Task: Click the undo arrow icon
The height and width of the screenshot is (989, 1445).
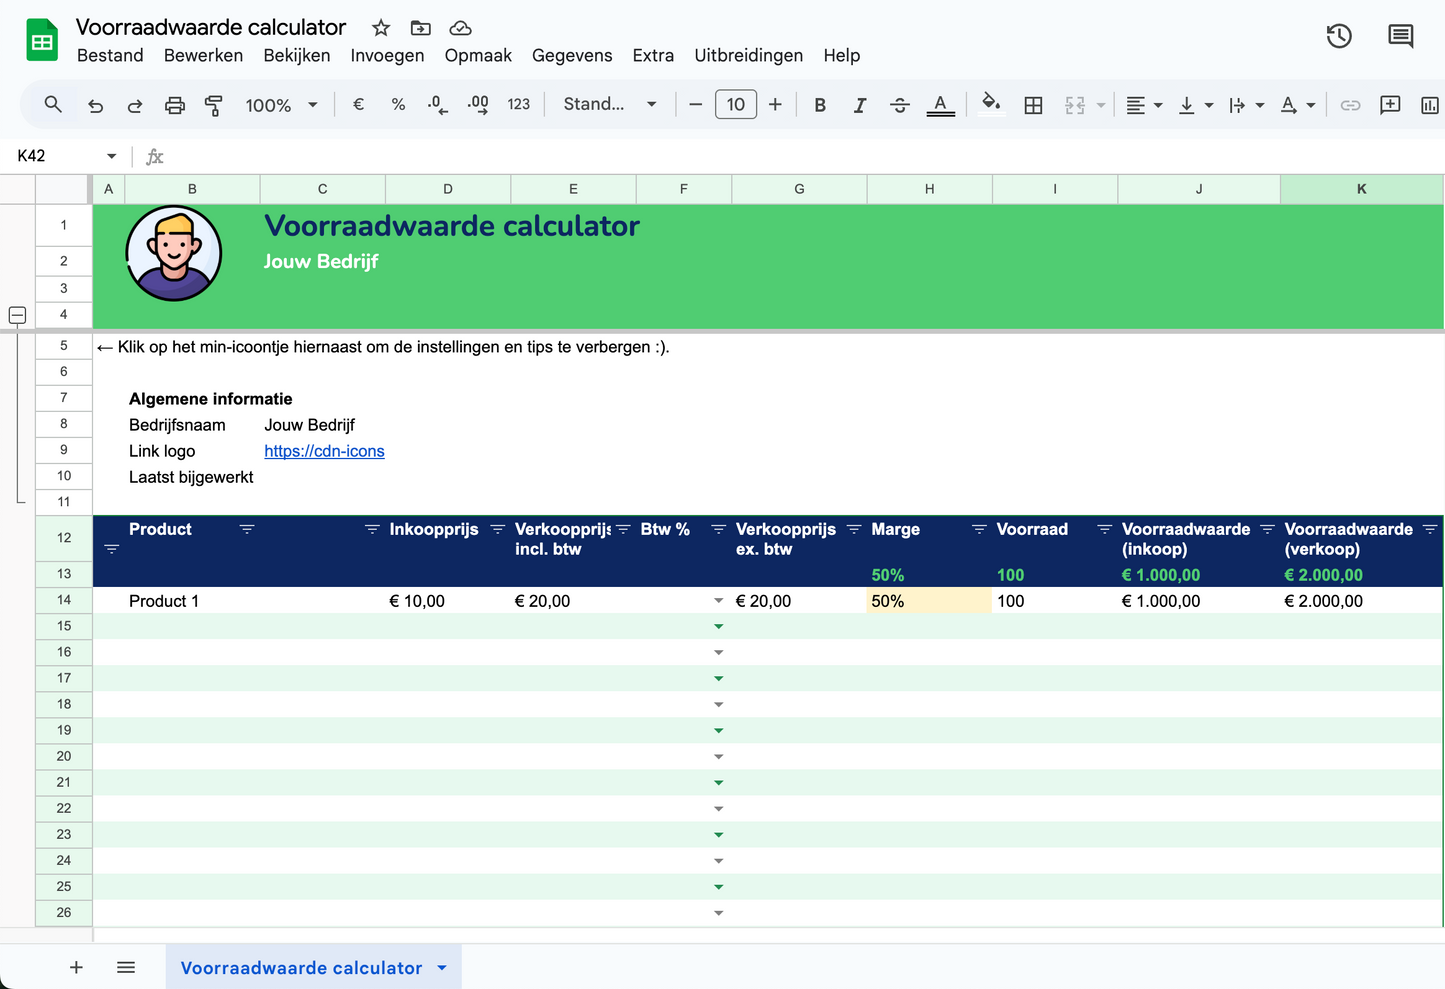Action: (96, 105)
